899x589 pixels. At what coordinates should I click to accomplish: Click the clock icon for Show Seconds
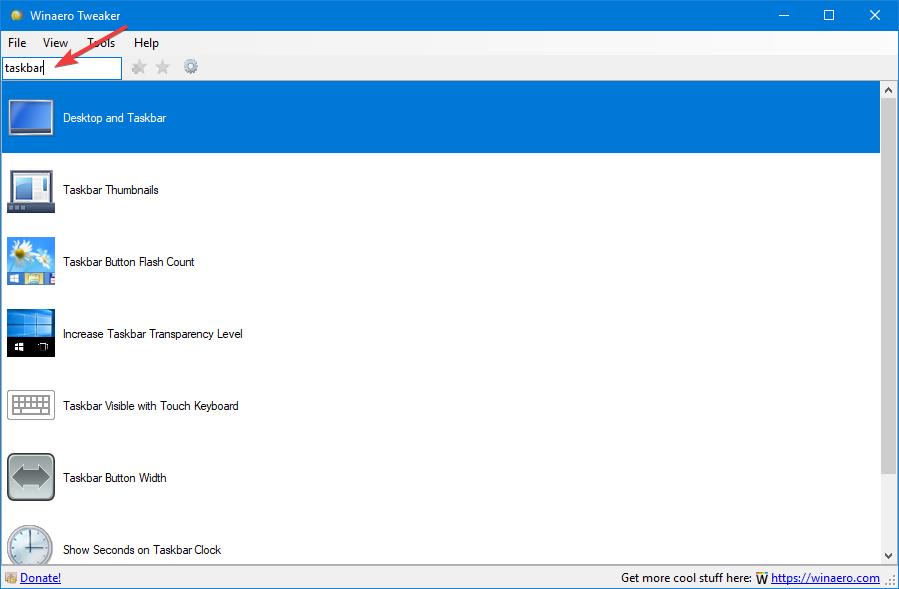(30, 545)
